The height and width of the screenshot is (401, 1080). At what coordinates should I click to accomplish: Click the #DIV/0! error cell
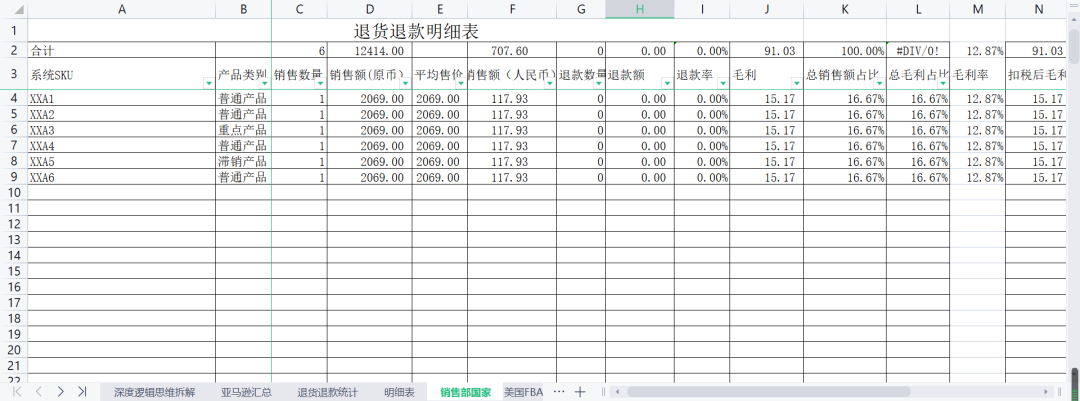click(918, 50)
